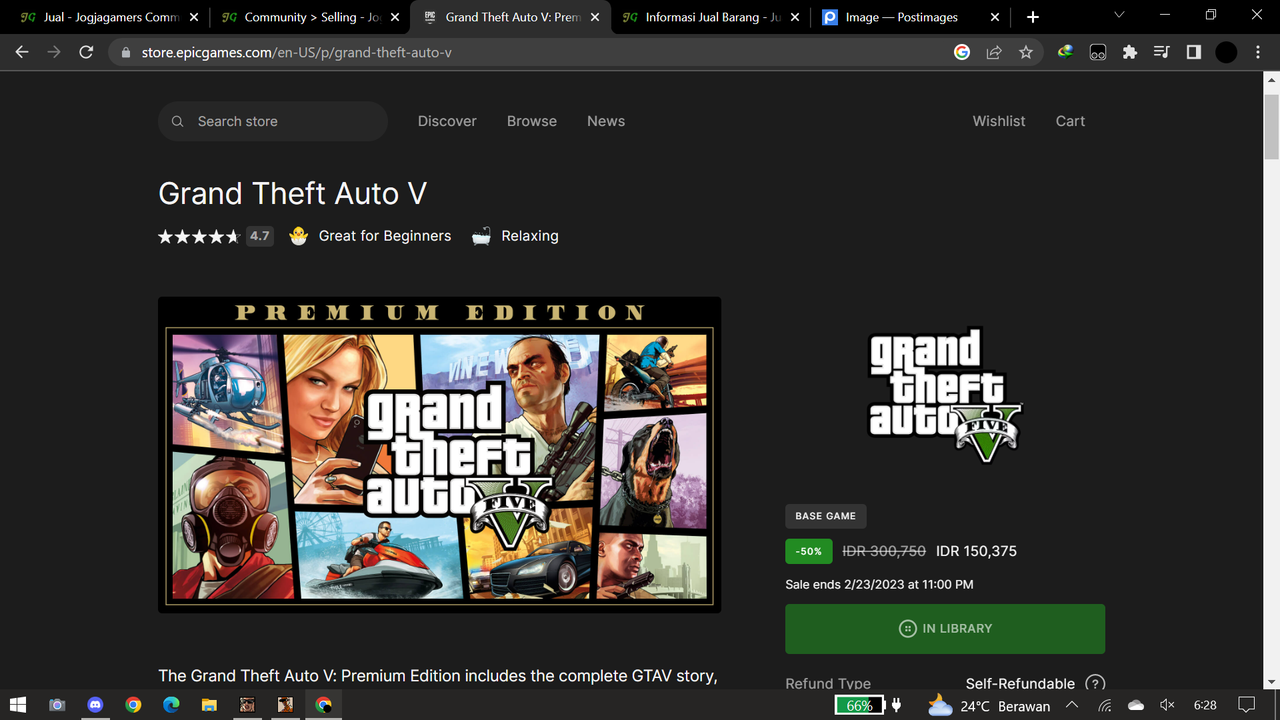The height and width of the screenshot is (720, 1280).
Task: Open a new browser tab
Action: pos(1033,17)
